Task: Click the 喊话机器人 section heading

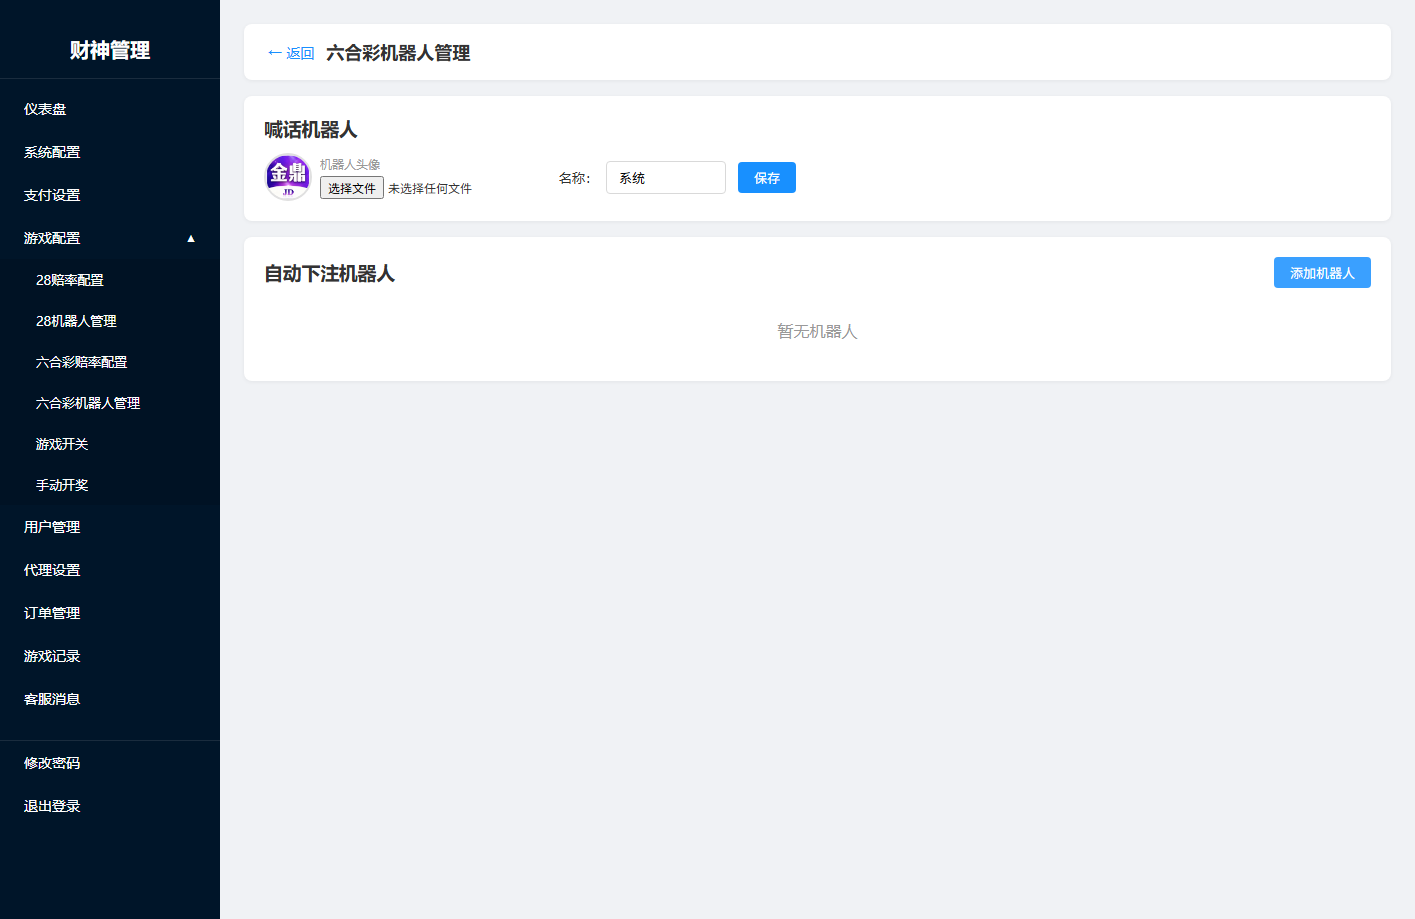Action: 311,130
